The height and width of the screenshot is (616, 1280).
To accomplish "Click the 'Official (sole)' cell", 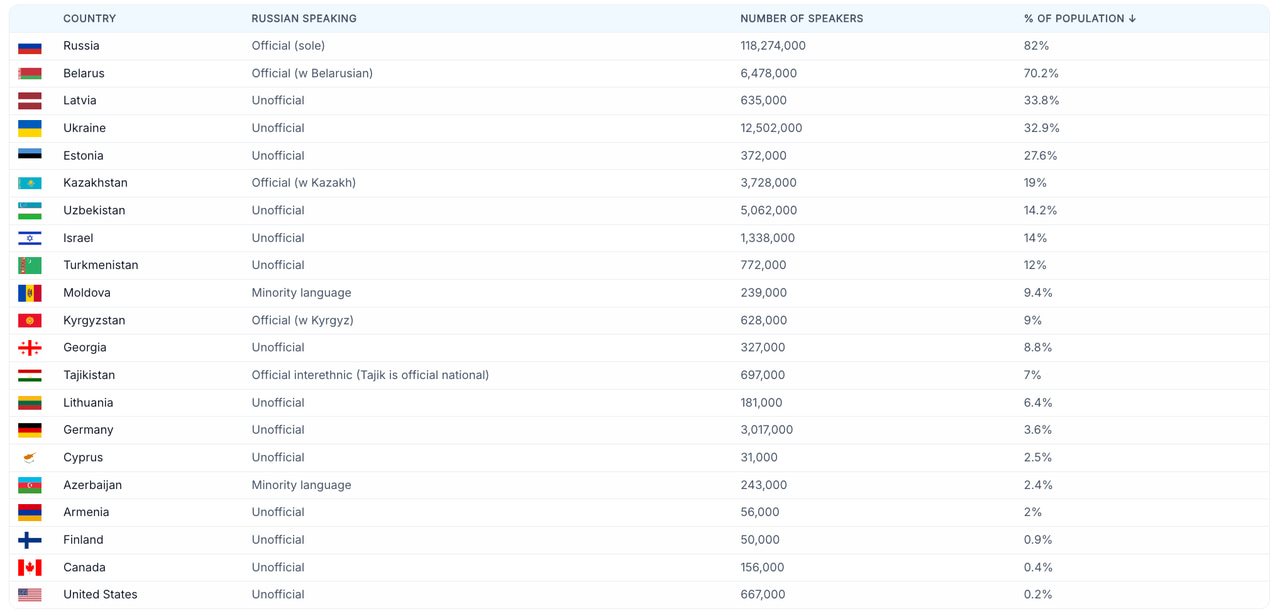I will pyautogui.click(x=288, y=46).
